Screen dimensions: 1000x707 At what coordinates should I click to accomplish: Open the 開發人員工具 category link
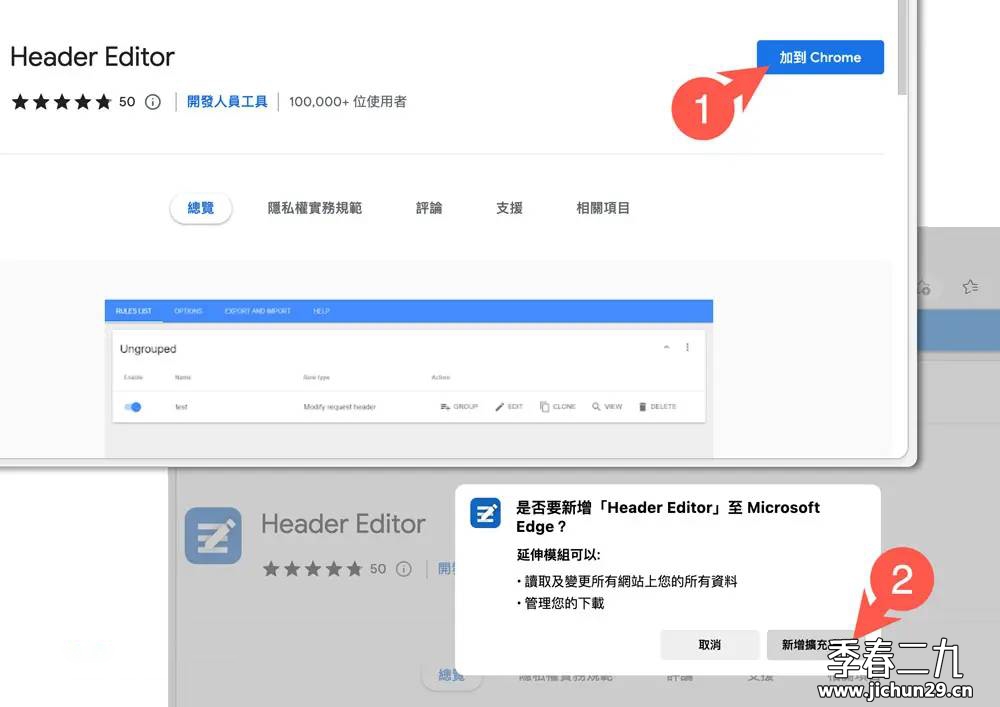click(x=227, y=102)
